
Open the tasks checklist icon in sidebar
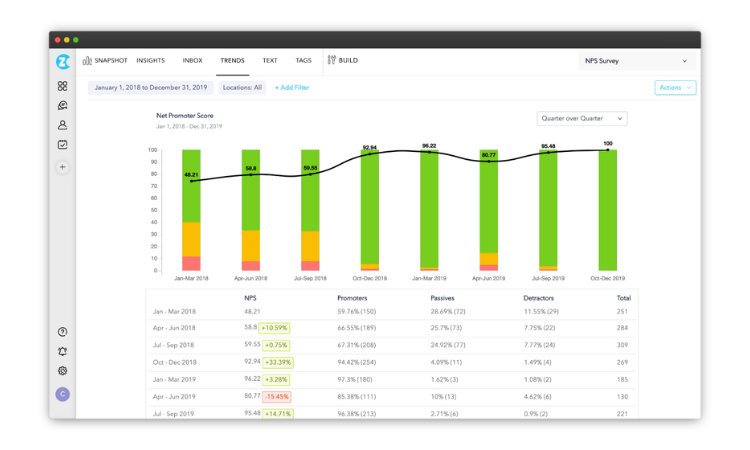pos(63,144)
